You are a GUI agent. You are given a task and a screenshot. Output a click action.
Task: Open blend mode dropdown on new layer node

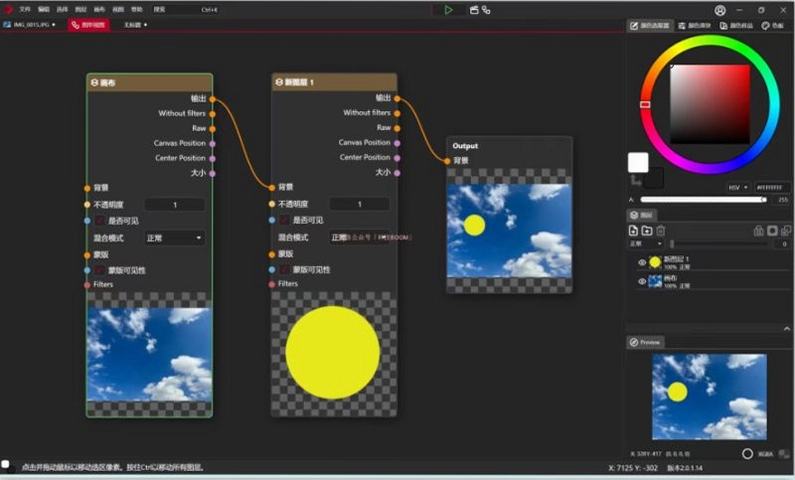(x=359, y=237)
